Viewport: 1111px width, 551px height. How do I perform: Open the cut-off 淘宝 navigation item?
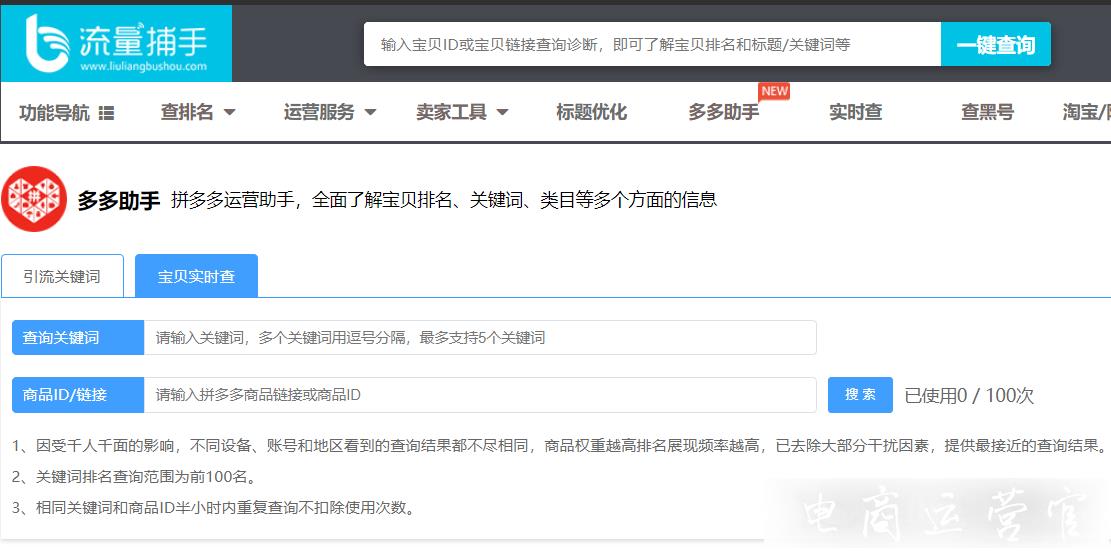pos(1086,112)
